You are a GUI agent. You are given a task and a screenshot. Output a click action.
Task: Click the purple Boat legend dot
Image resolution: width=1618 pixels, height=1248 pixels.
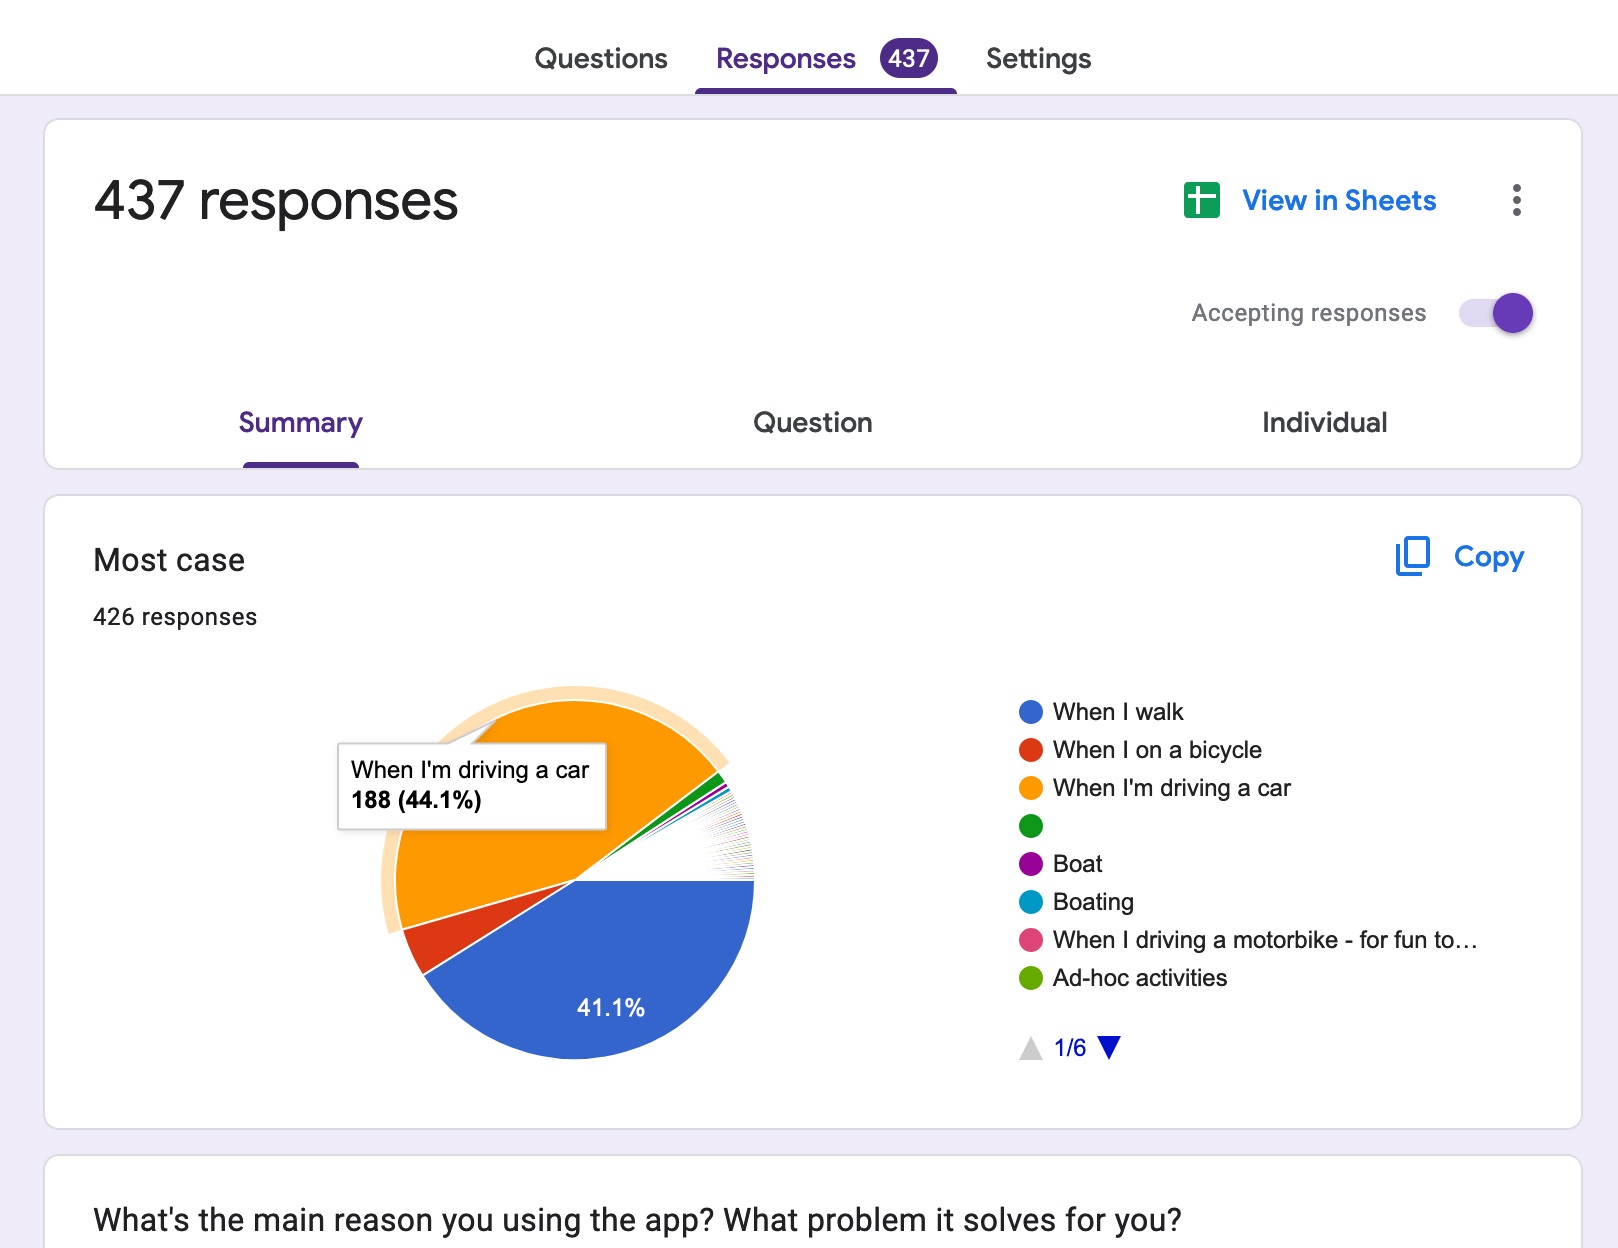pyautogui.click(x=1030, y=864)
